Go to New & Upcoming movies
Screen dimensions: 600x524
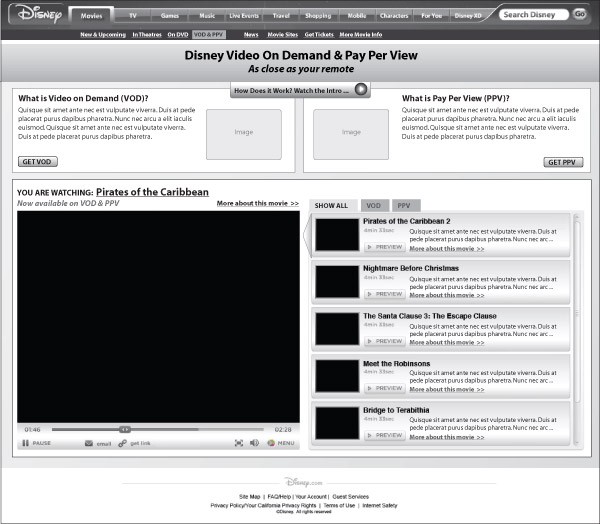(103, 34)
